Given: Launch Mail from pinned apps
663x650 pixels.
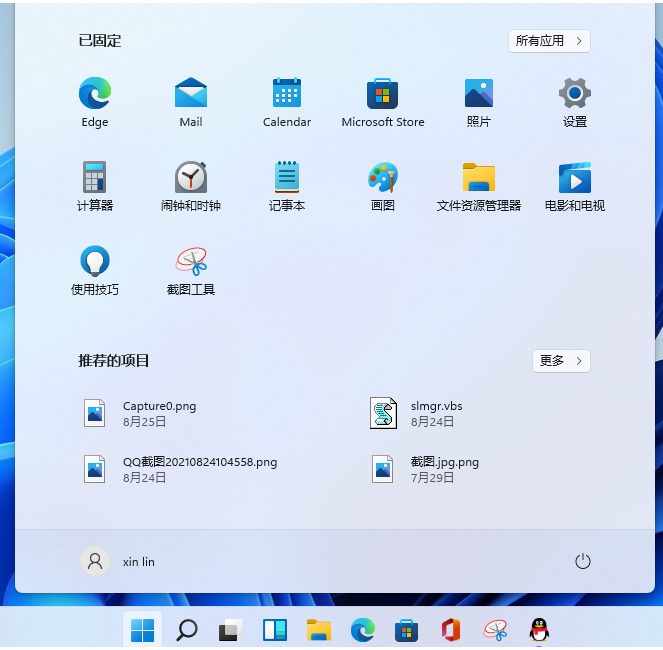Looking at the screenshot, I should tap(191, 102).
